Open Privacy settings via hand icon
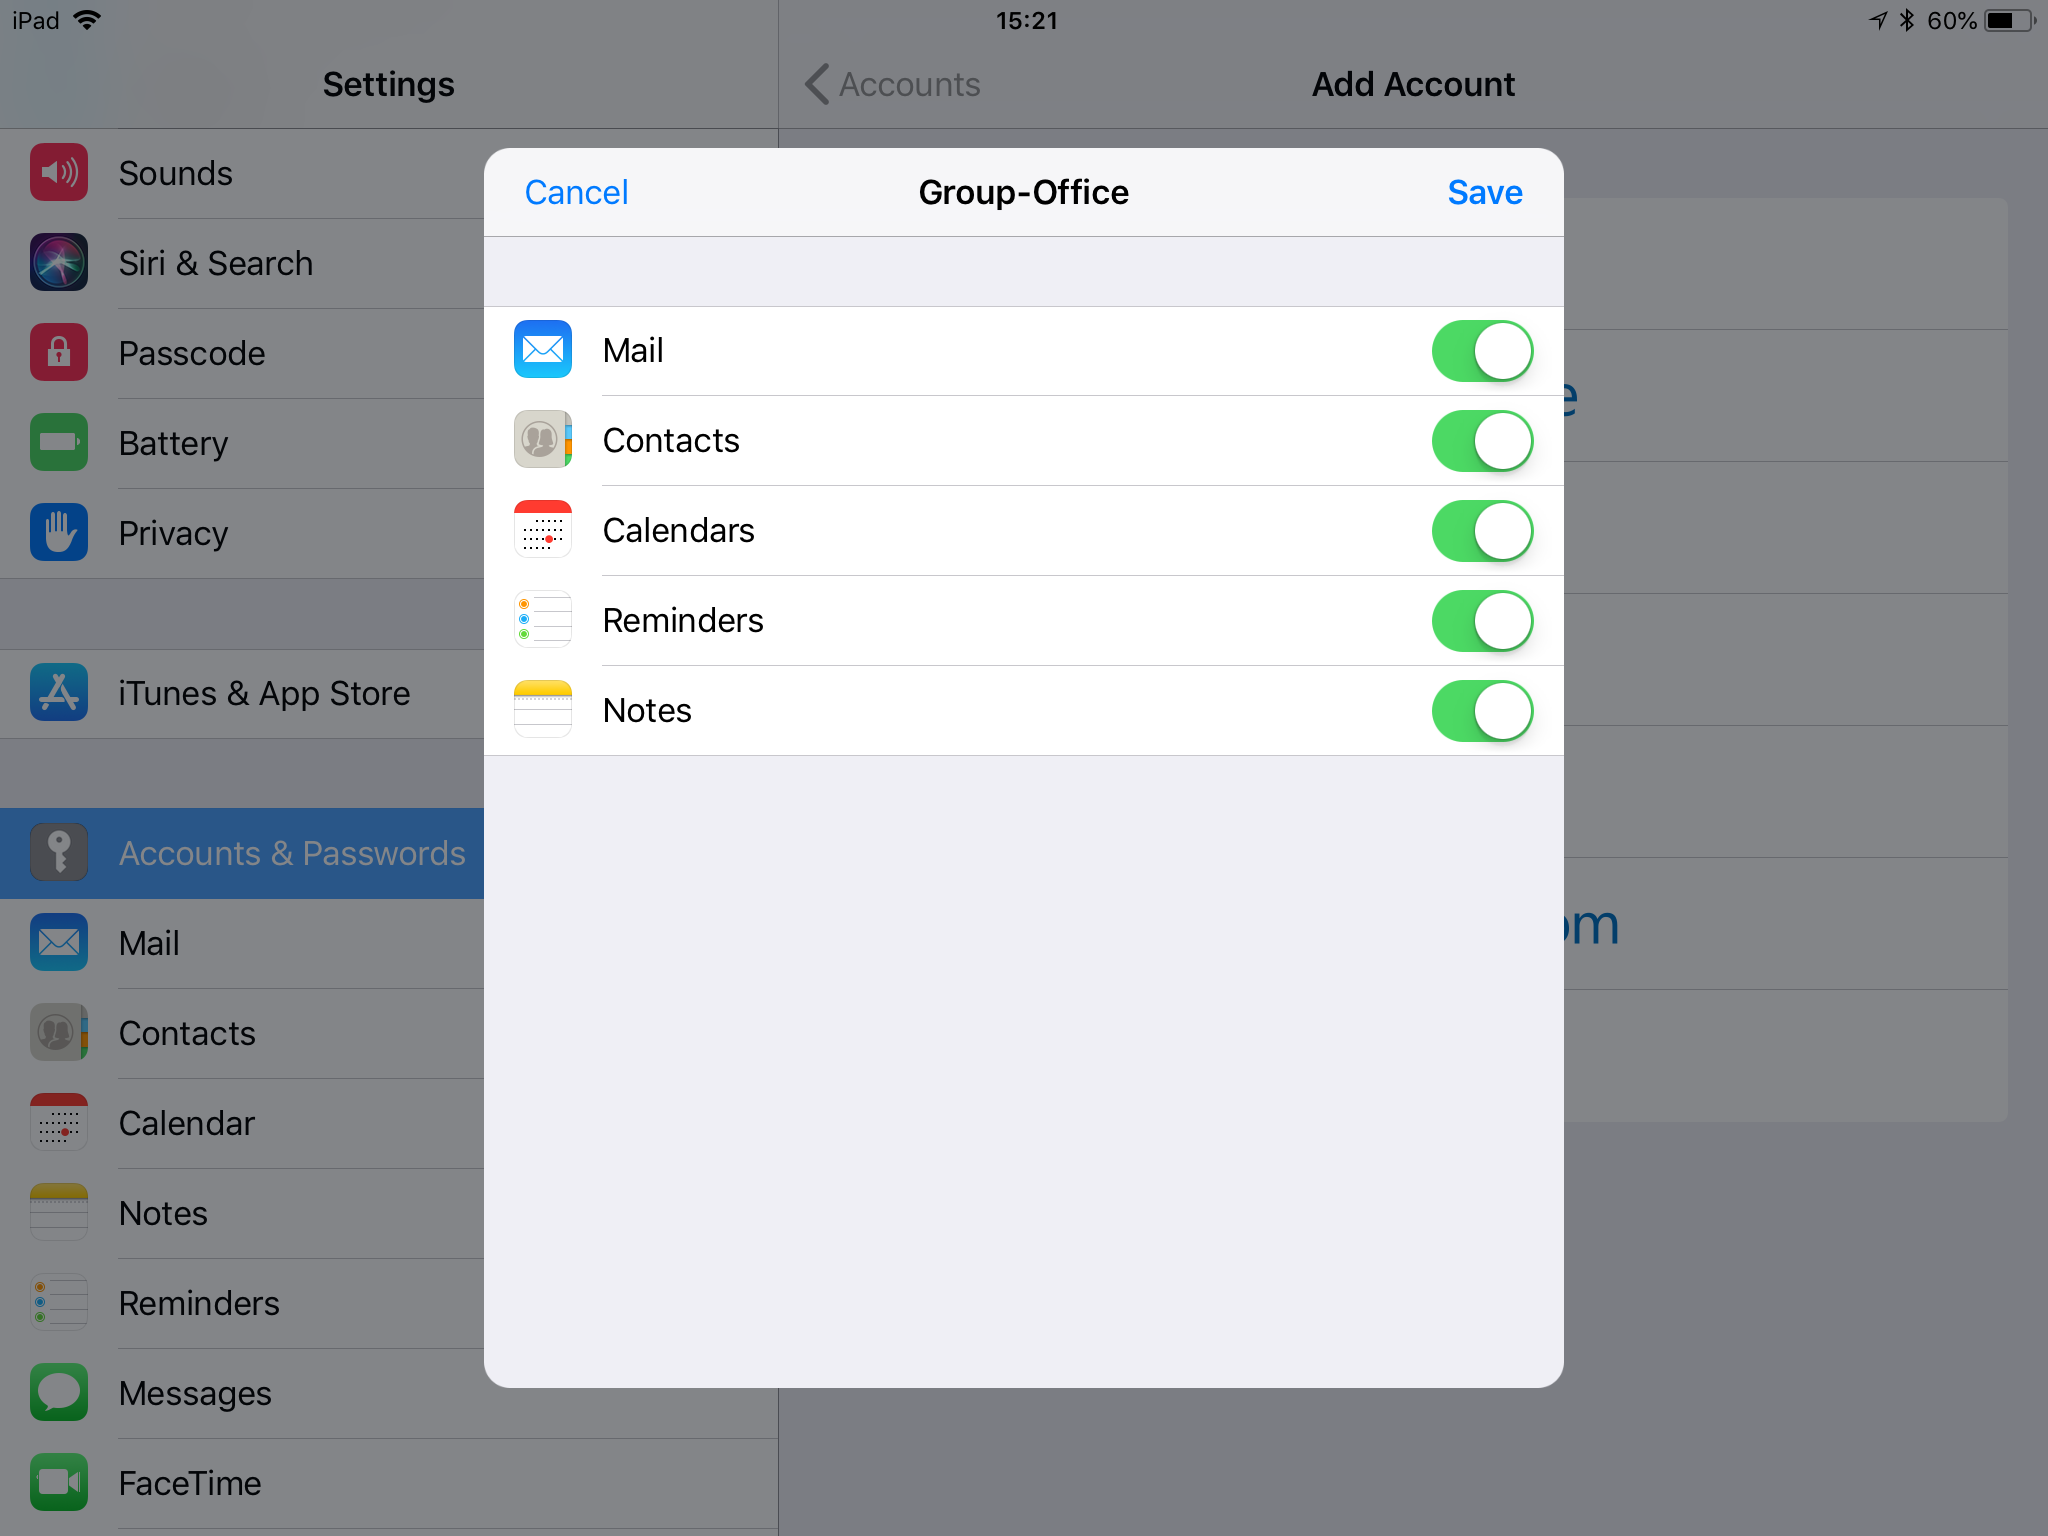 [x=59, y=533]
